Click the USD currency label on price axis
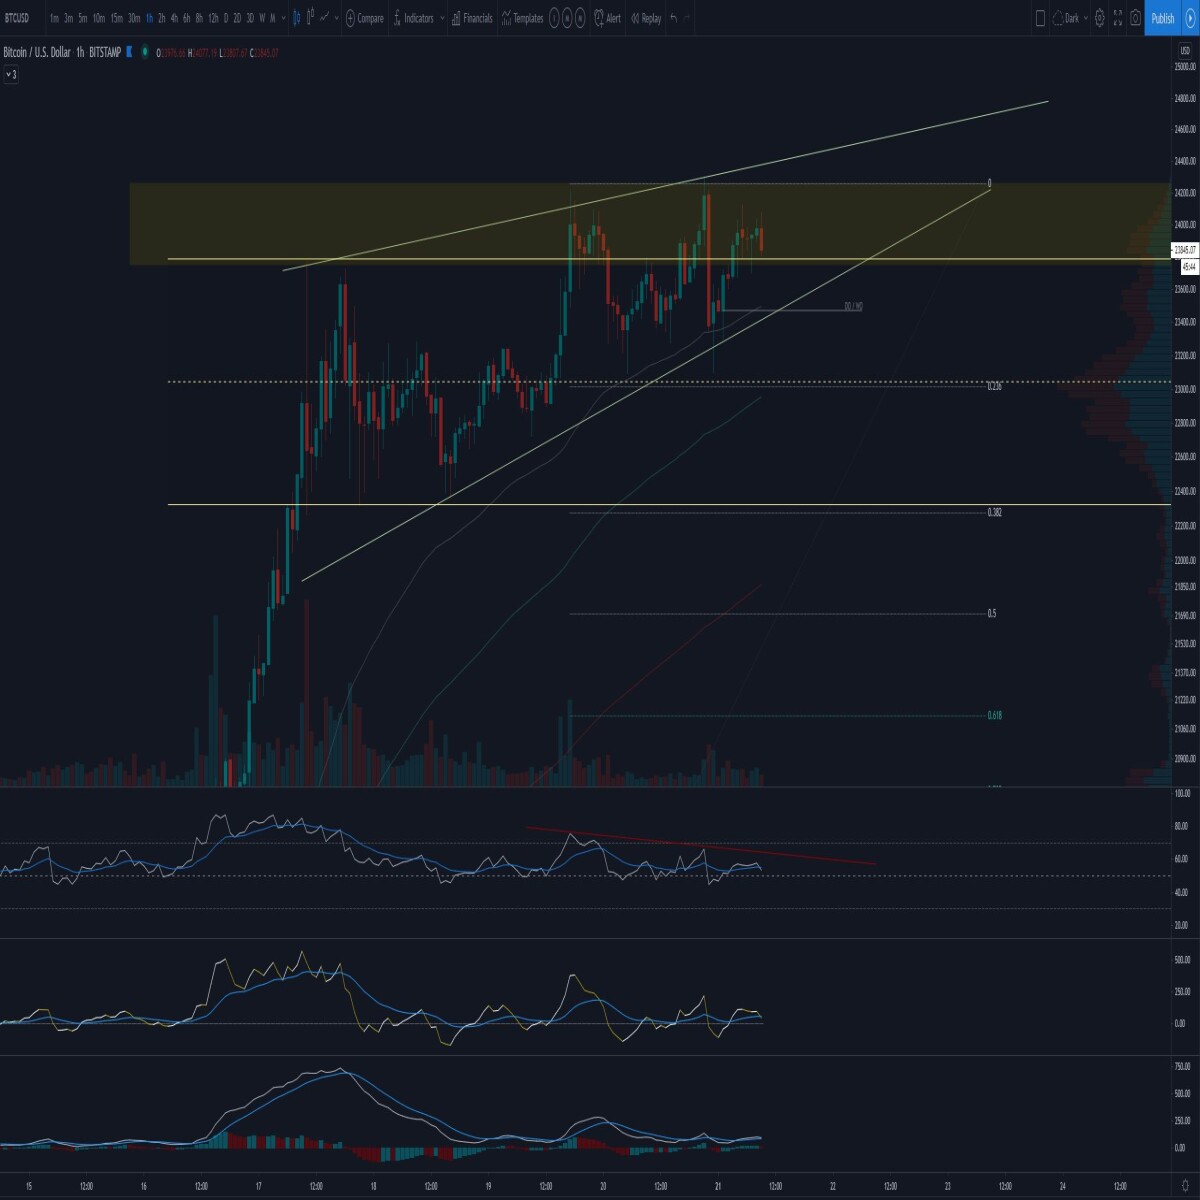The image size is (1200, 1200). tap(1185, 50)
